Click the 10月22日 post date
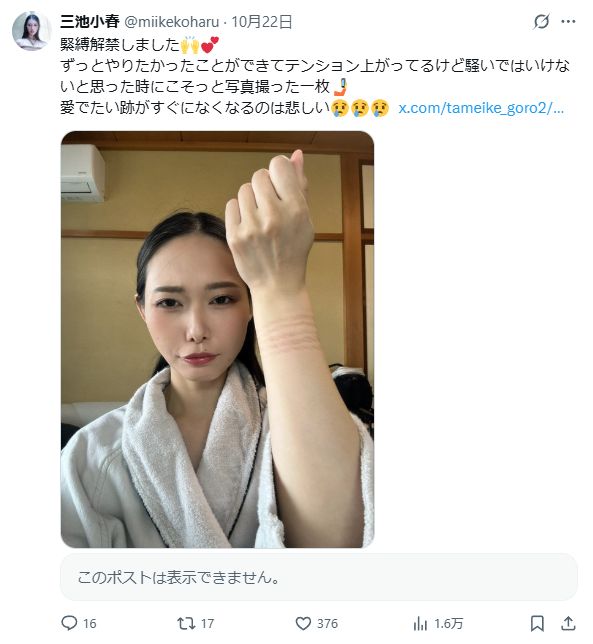 pos(262,22)
